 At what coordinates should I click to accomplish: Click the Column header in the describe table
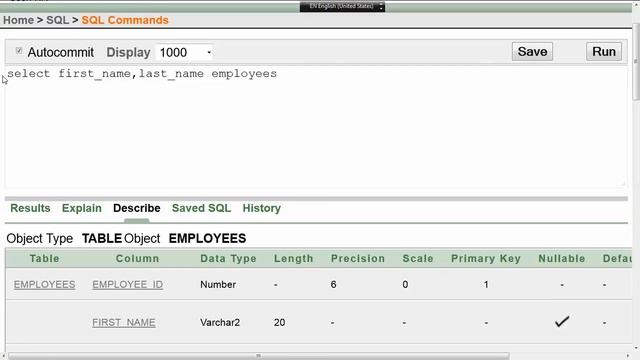(137, 258)
